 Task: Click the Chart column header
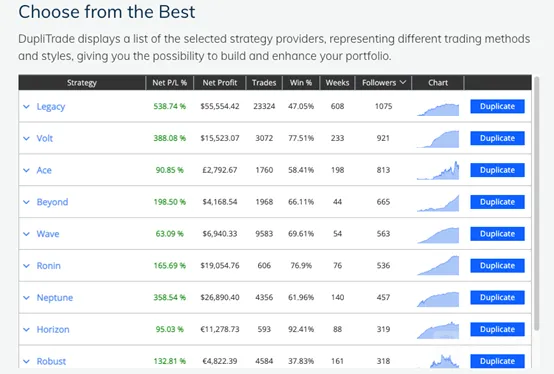438,83
